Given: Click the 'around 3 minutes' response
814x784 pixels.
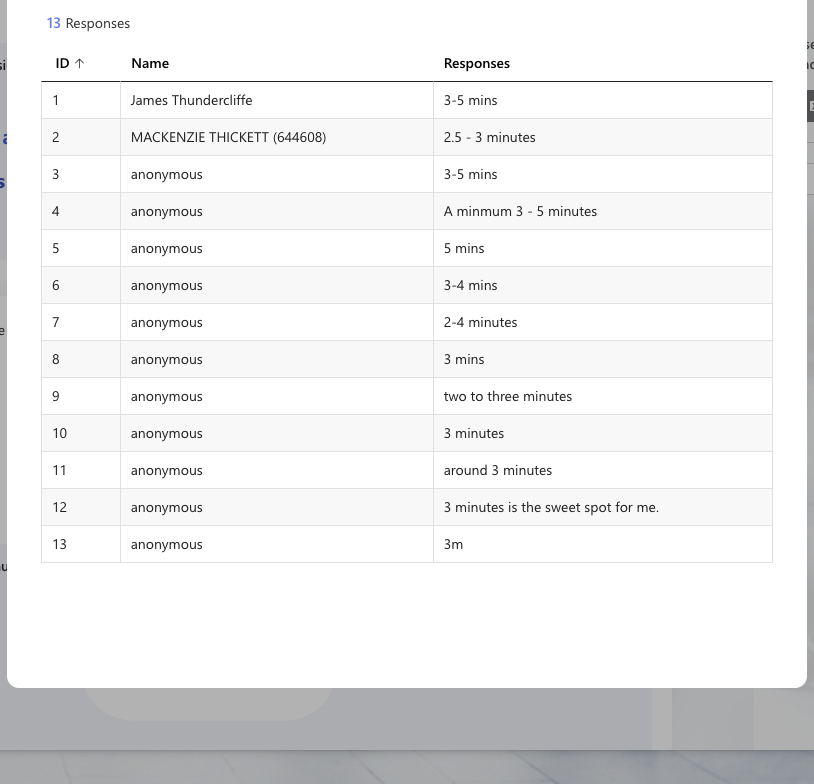Looking at the screenshot, I should pyautogui.click(x=498, y=470).
